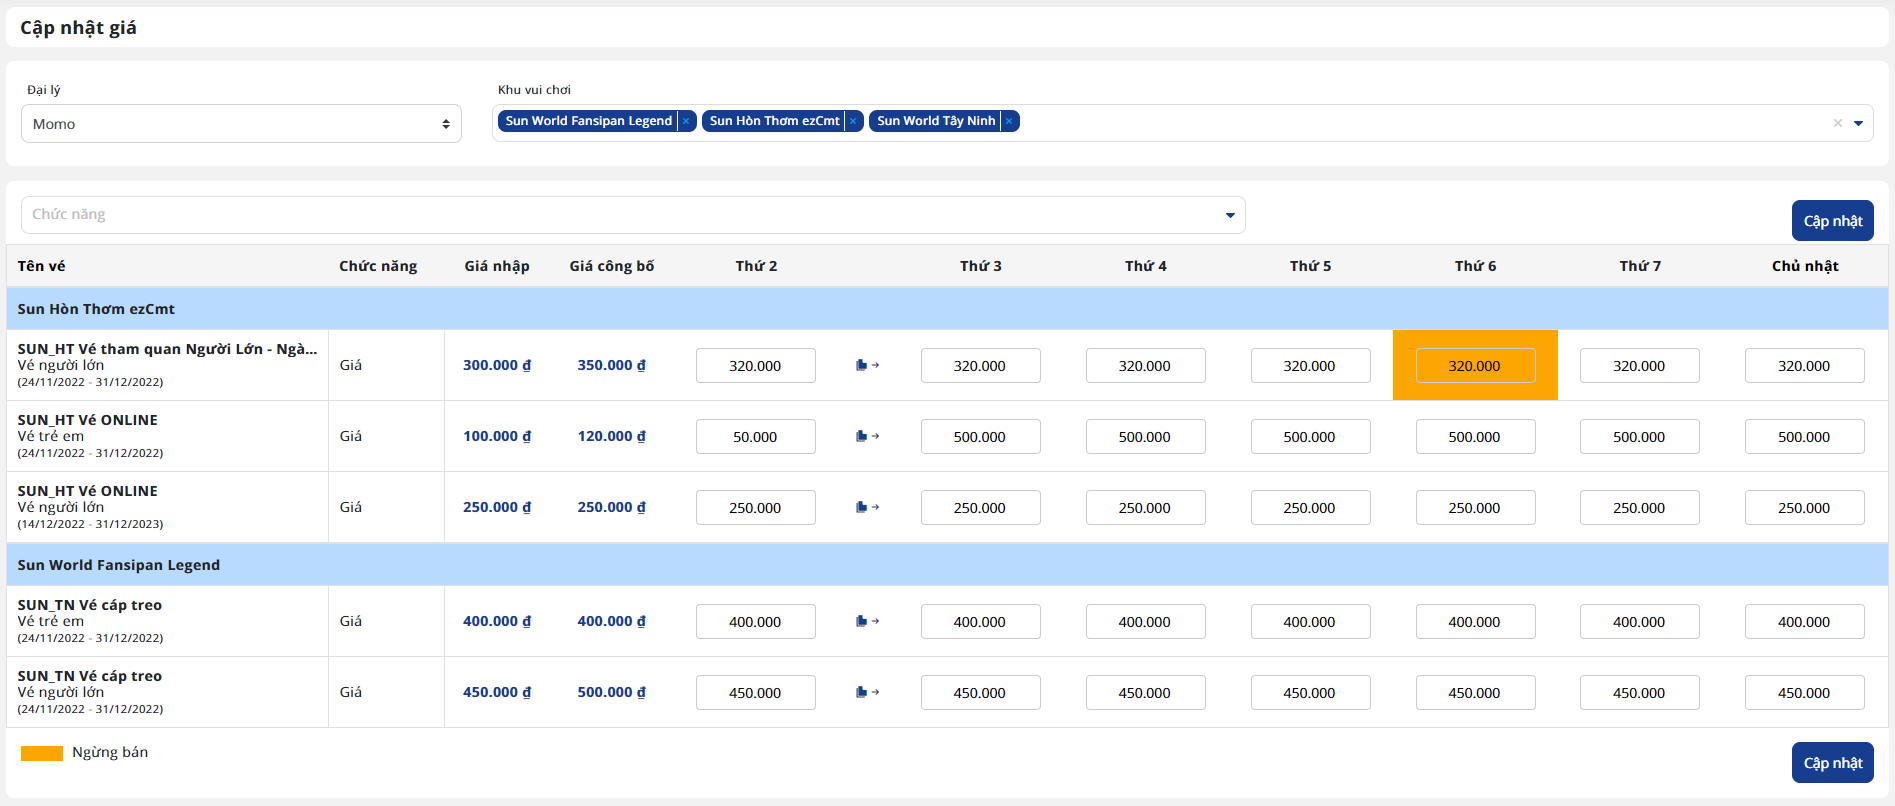Clear all selected Khu vui chơi

1837,123
